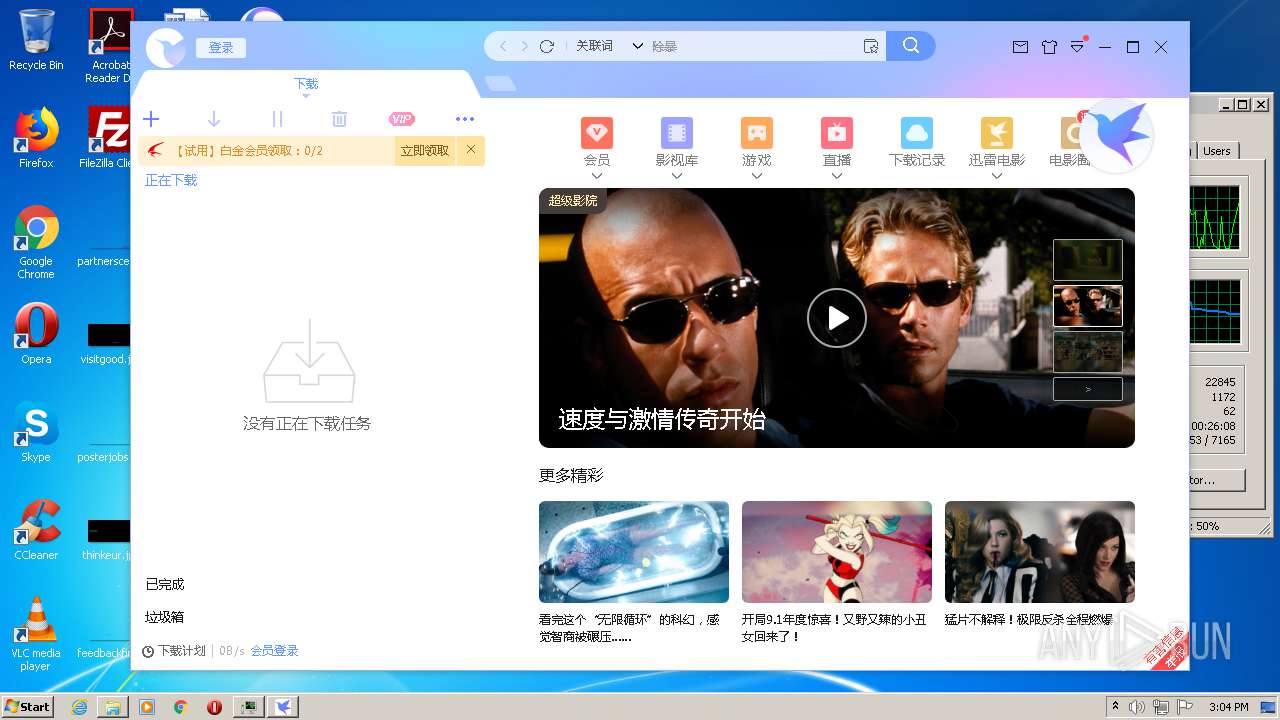
Task: Go back with the left arrow
Action: pyautogui.click(x=503, y=46)
